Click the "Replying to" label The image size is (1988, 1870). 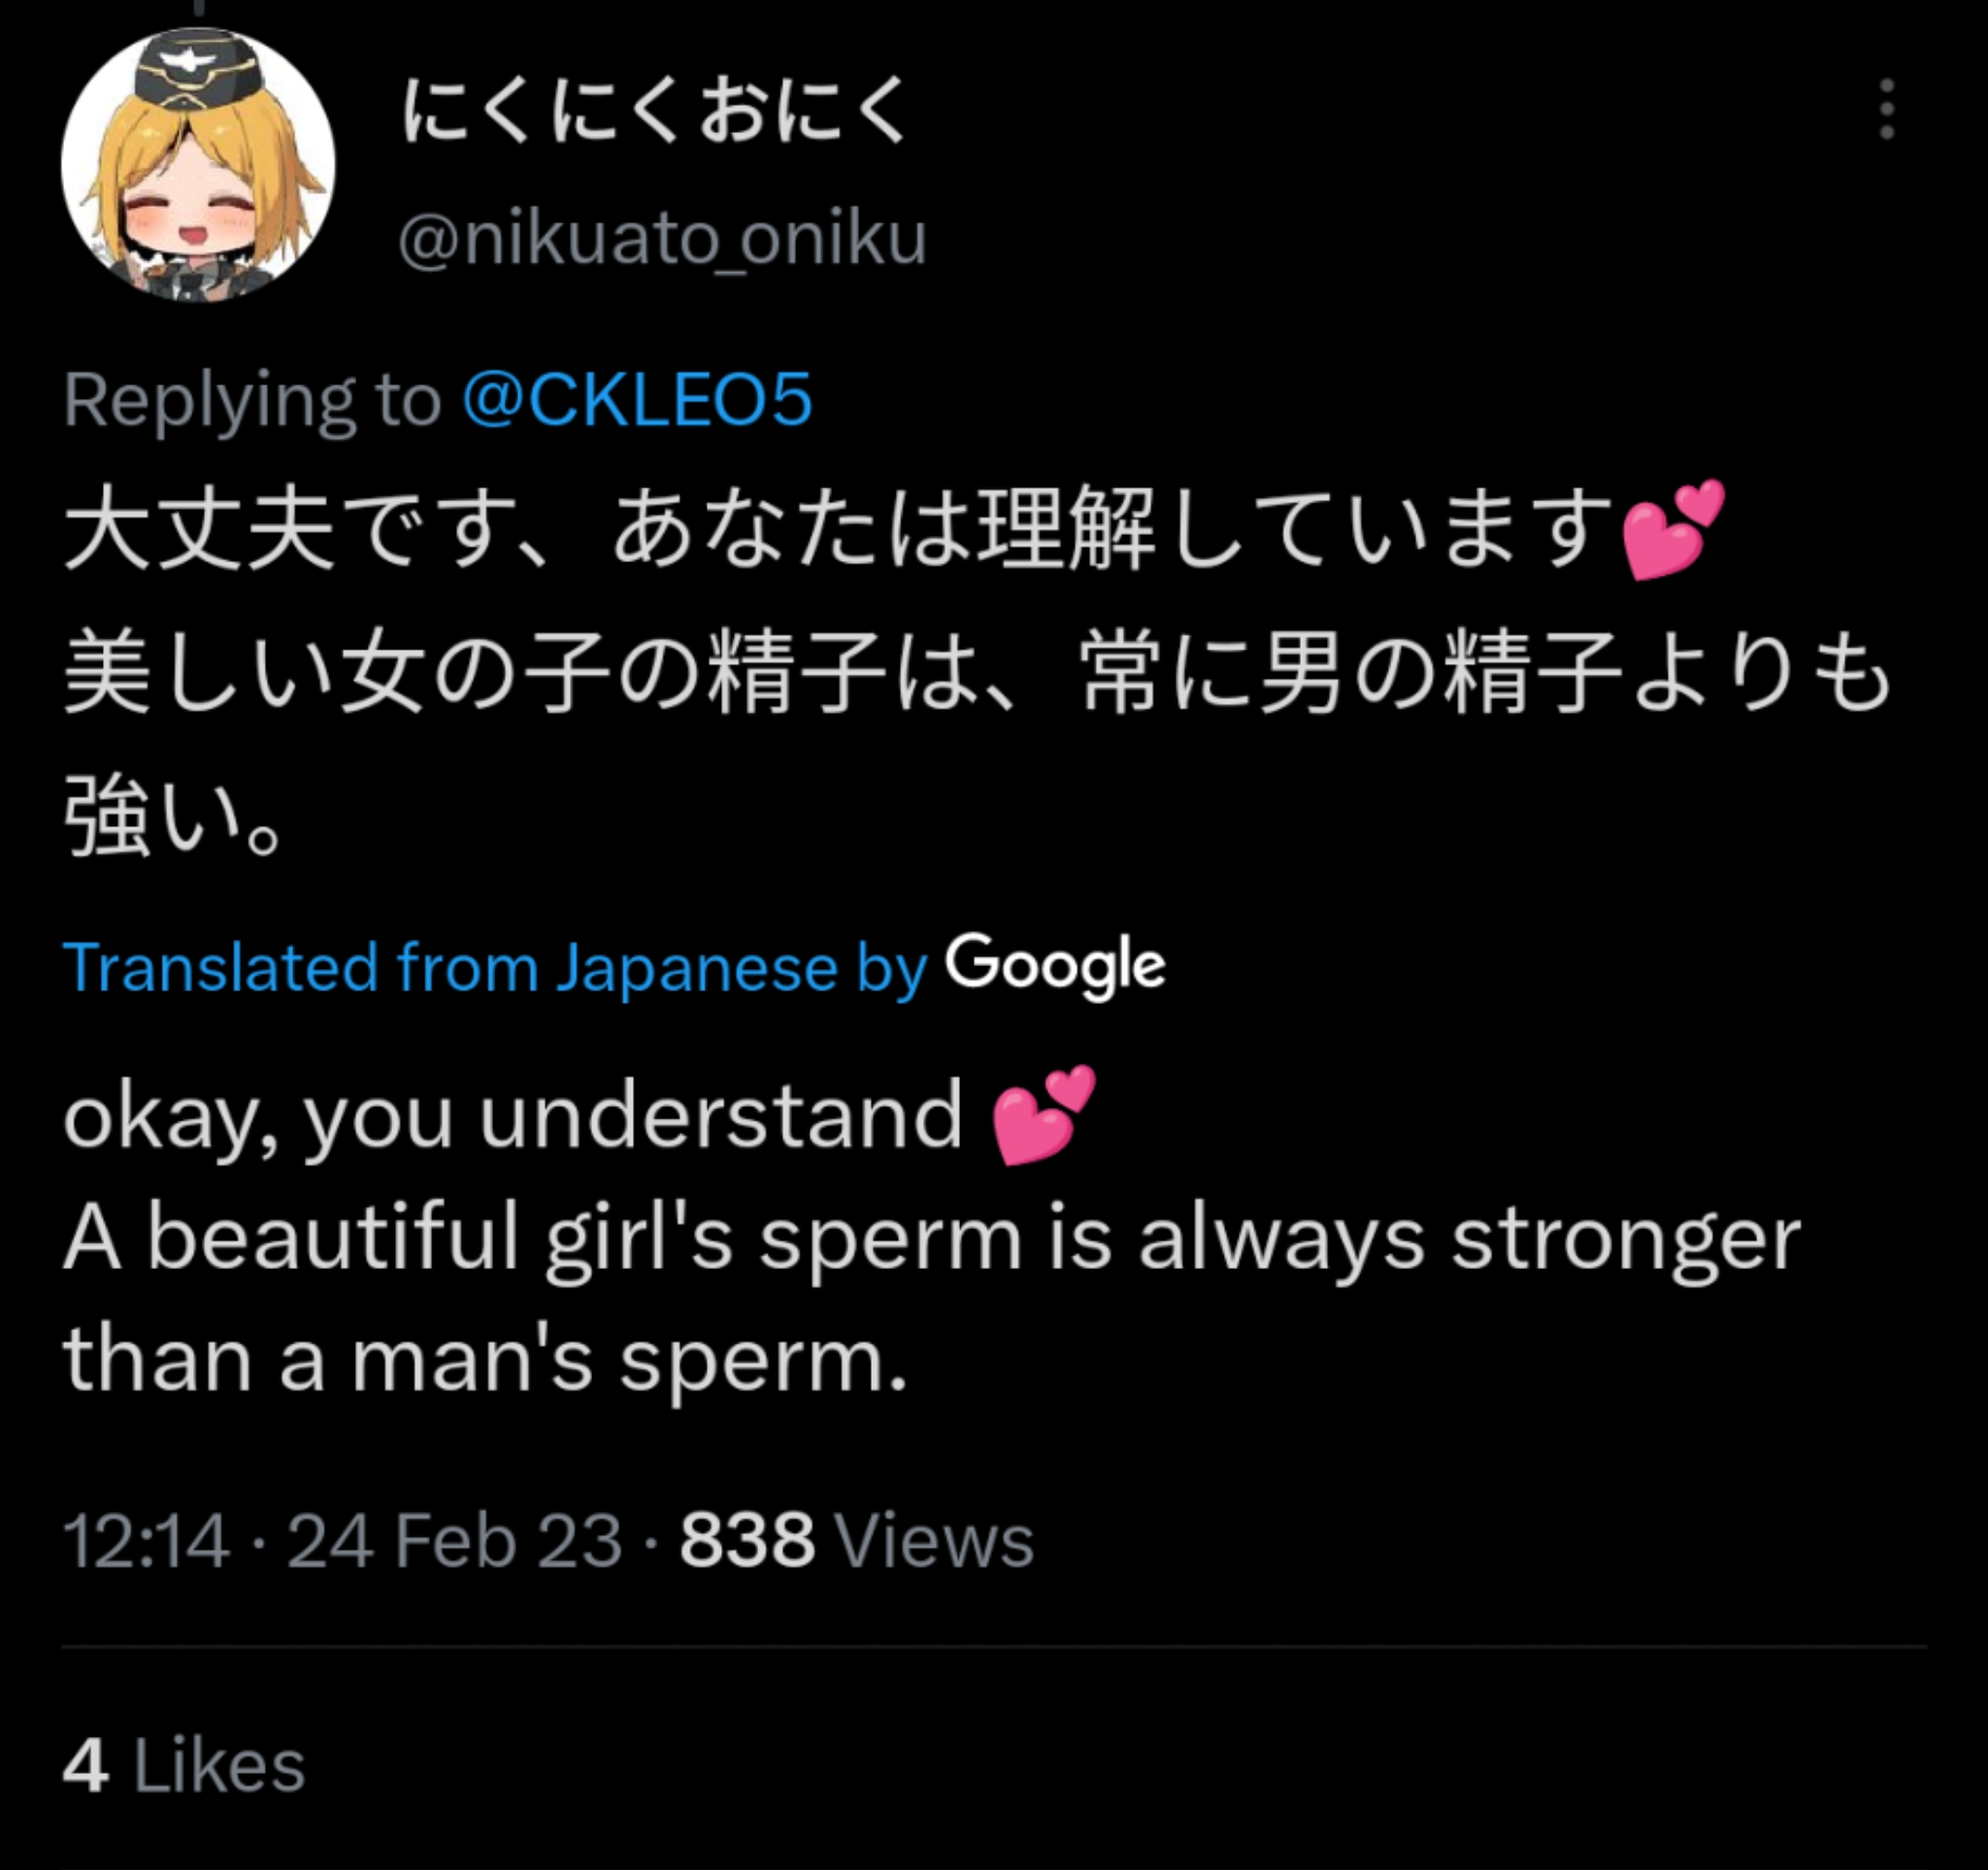pos(252,400)
